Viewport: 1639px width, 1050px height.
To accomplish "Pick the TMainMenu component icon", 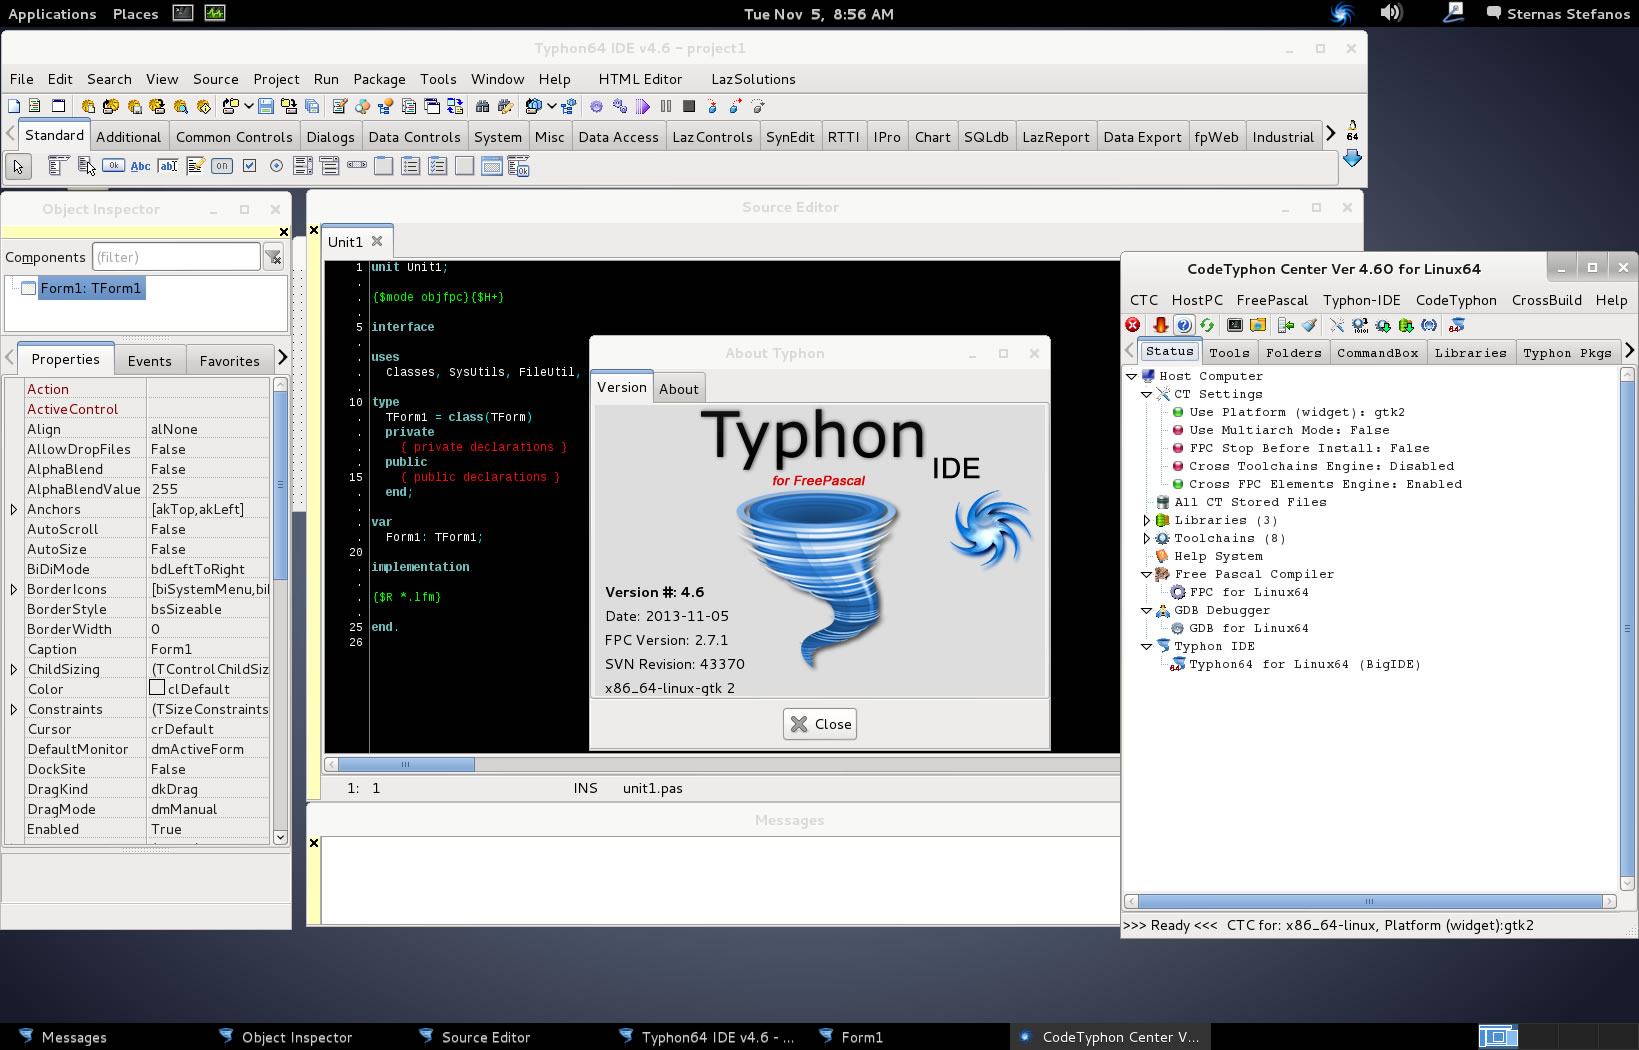I will pos(58,166).
